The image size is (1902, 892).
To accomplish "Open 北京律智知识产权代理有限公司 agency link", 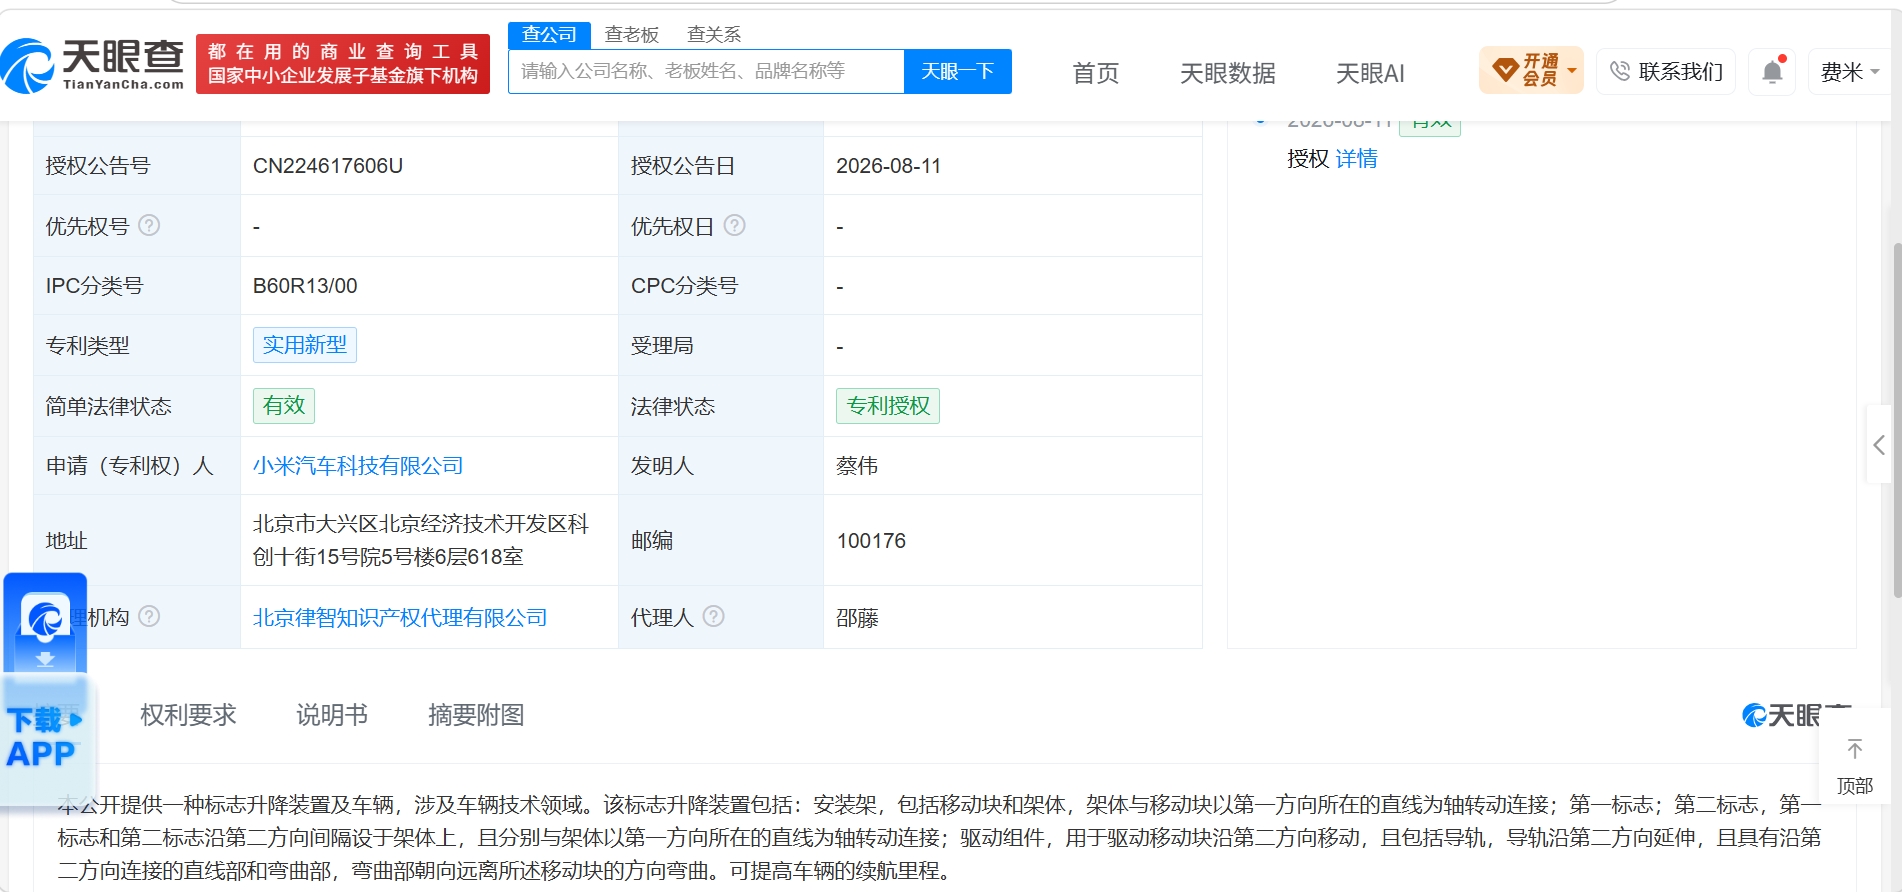I will [400, 618].
